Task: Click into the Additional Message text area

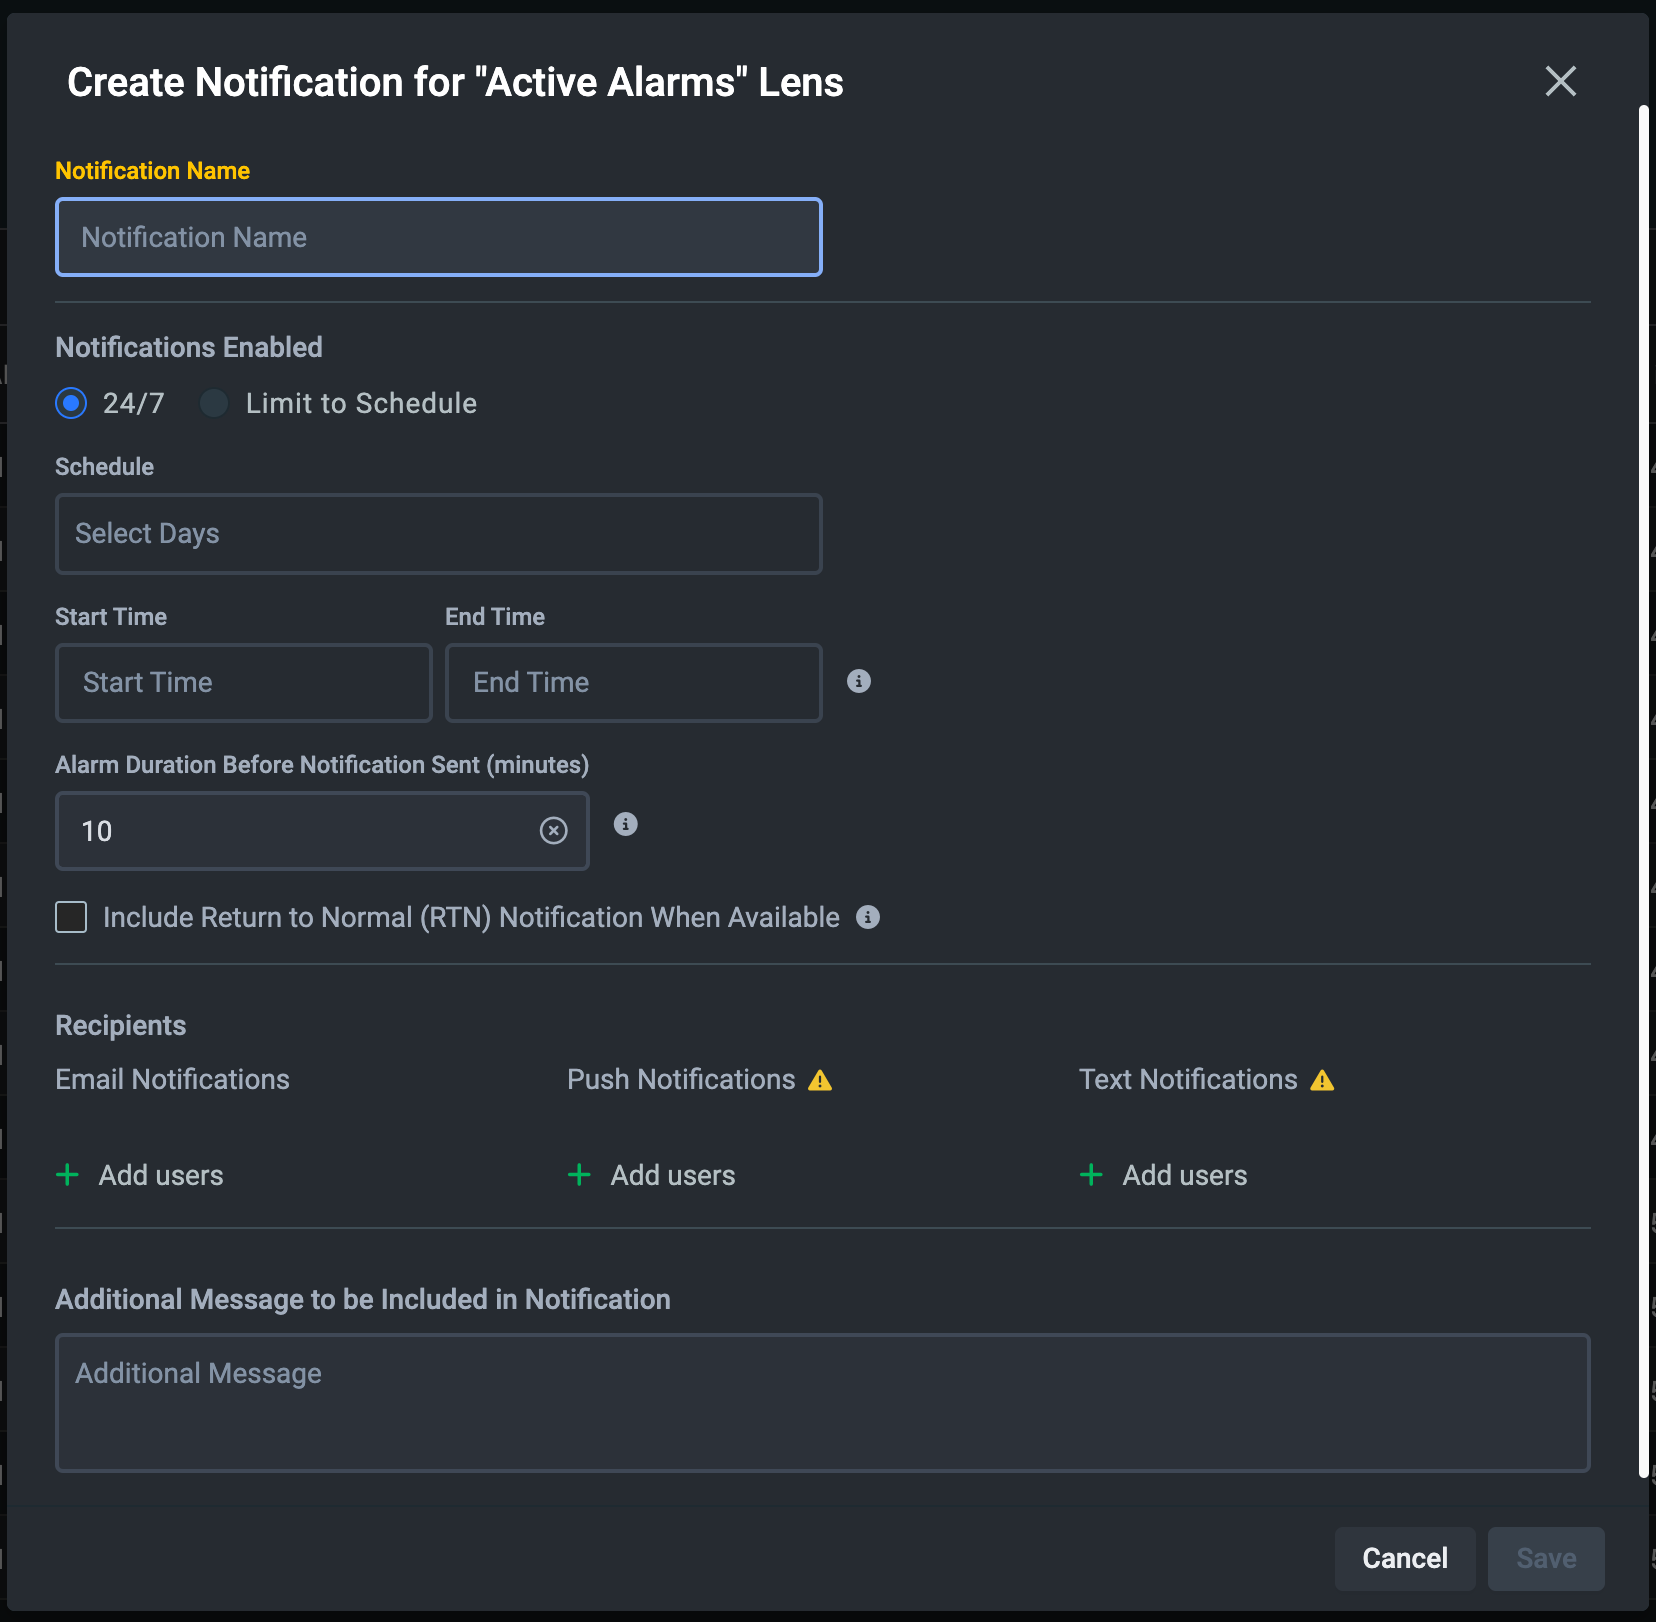Action: click(x=822, y=1402)
